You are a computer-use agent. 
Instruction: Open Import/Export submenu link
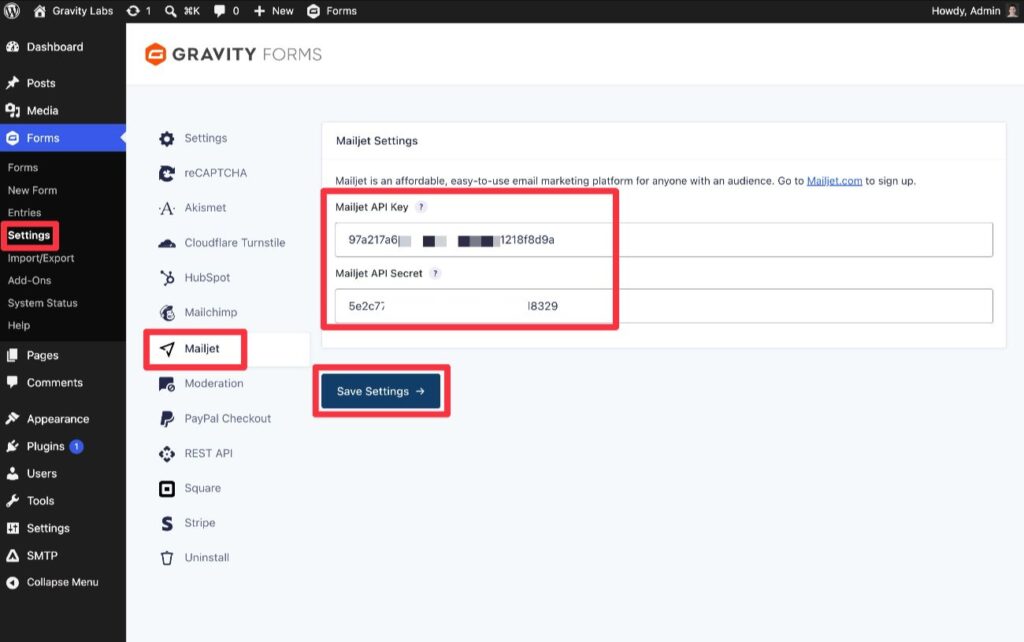pos(41,258)
